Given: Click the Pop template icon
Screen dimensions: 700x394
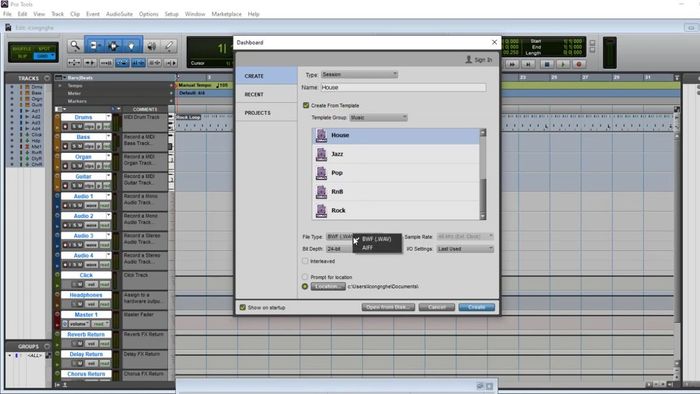Looking at the screenshot, I should click(321, 173).
